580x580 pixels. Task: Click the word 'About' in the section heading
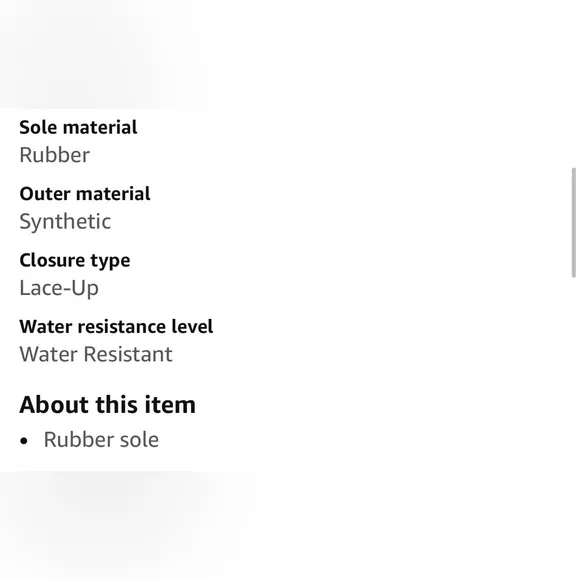(x=54, y=405)
